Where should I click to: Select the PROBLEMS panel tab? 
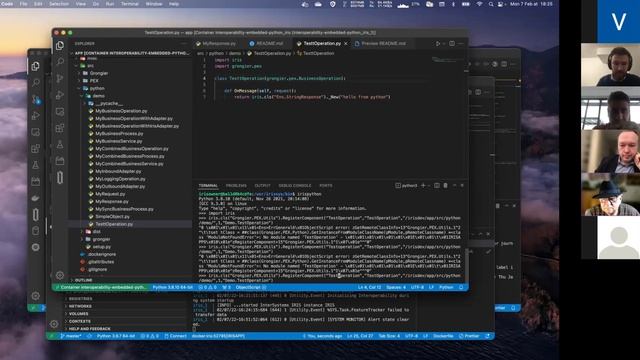coord(236,186)
